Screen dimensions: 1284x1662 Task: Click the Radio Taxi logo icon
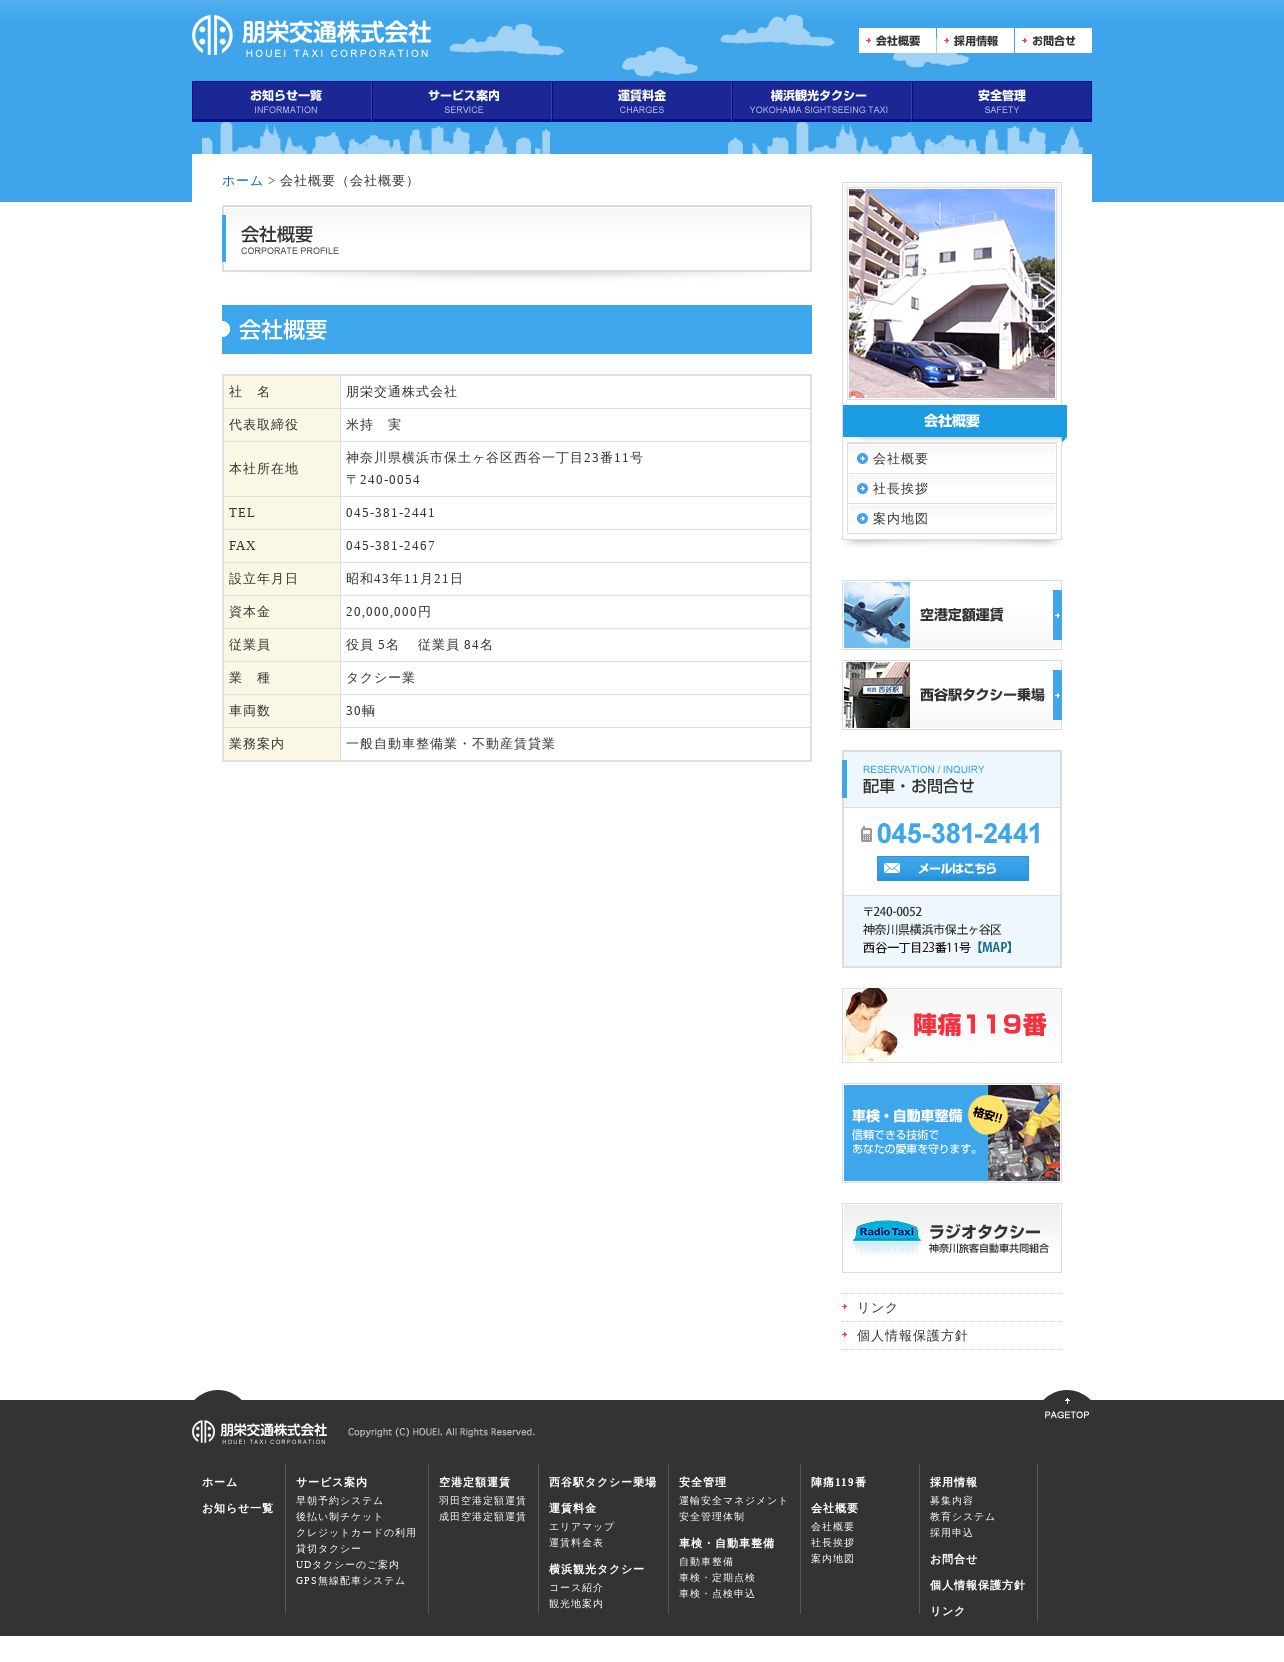click(x=887, y=1234)
